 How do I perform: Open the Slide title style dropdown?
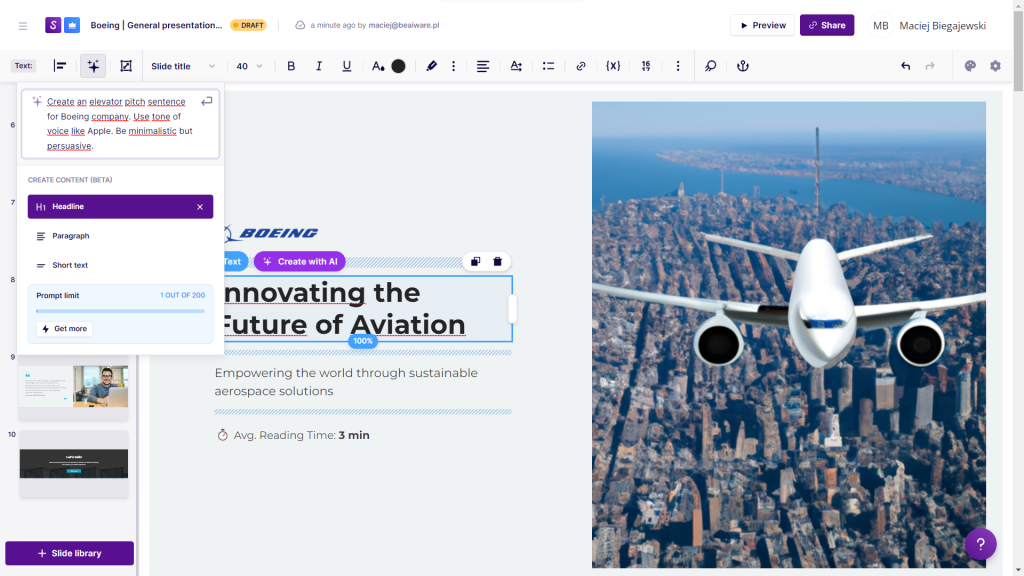point(183,66)
